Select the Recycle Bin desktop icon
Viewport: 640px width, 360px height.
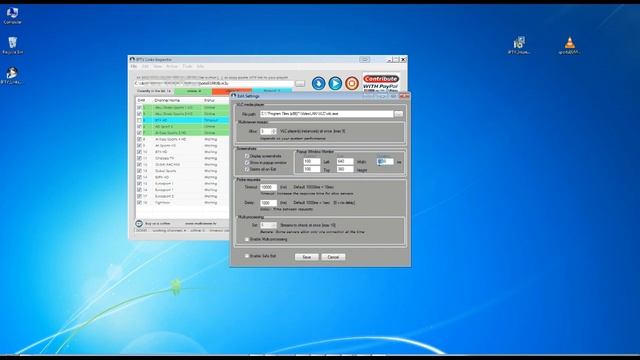(13, 45)
